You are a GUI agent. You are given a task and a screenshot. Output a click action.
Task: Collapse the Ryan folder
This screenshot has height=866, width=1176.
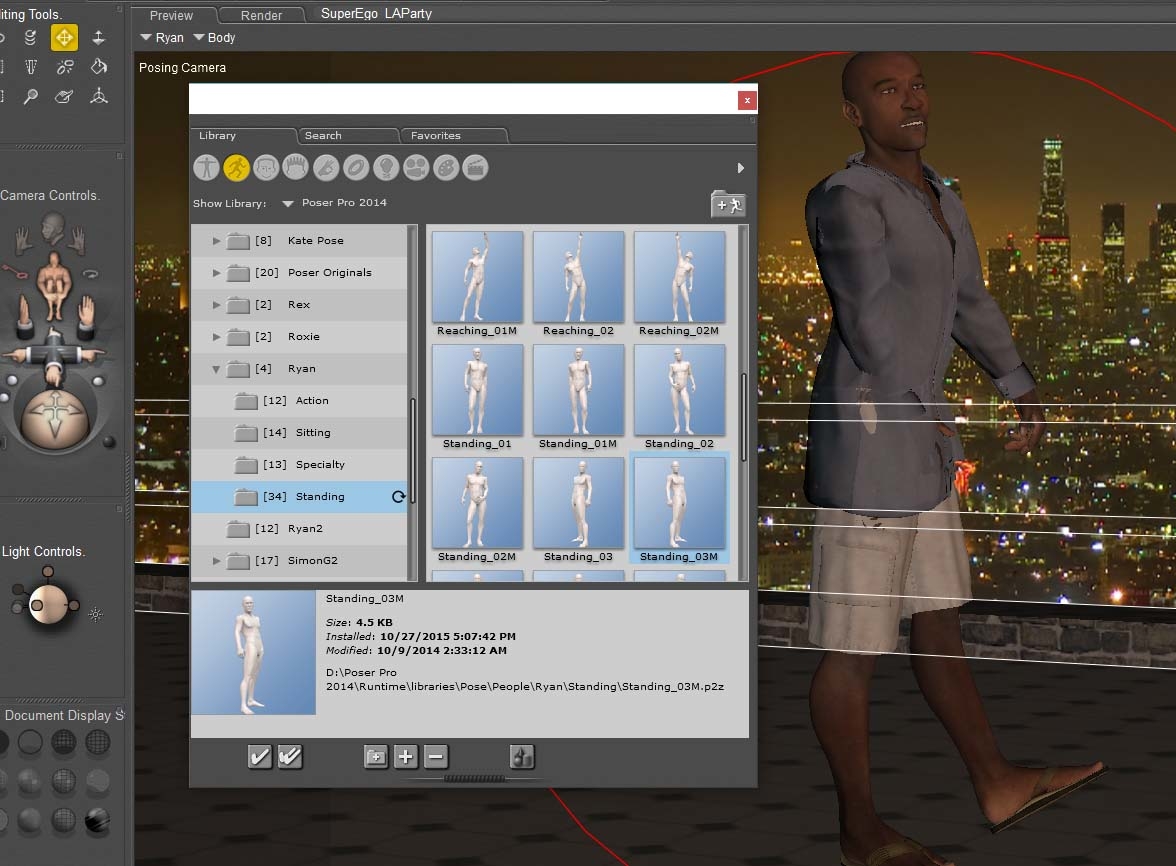217,368
